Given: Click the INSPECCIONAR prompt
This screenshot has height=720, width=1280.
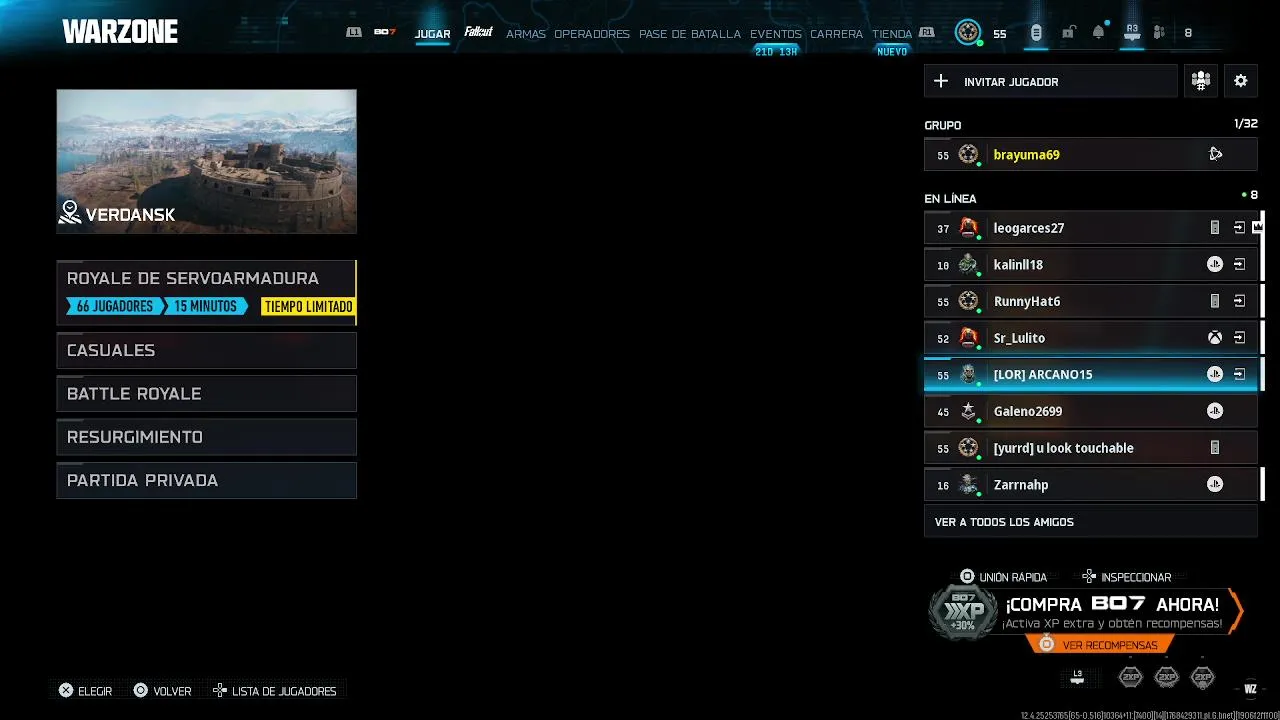Looking at the screenshot, I should tap(1126, 577).
